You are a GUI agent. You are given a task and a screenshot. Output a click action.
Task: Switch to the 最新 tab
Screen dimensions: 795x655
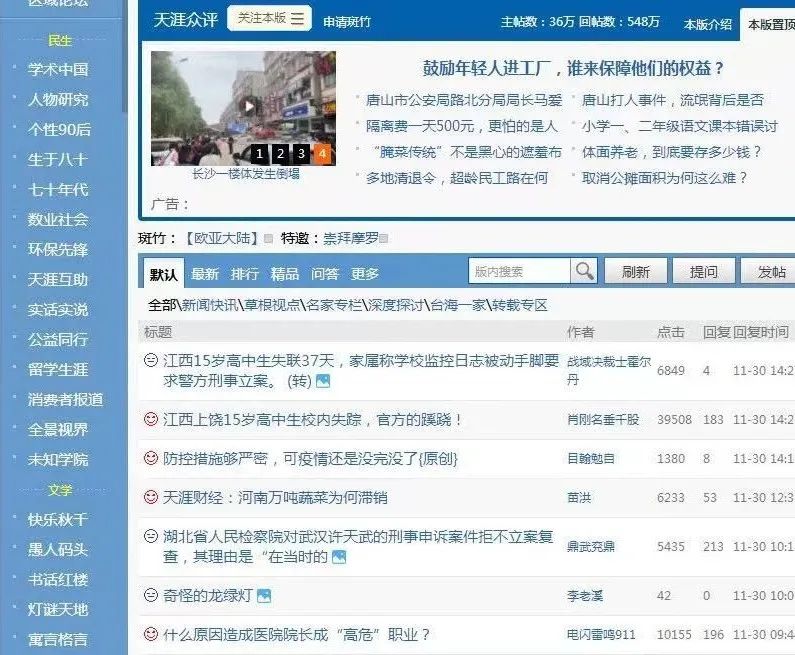tap(205, 274)
